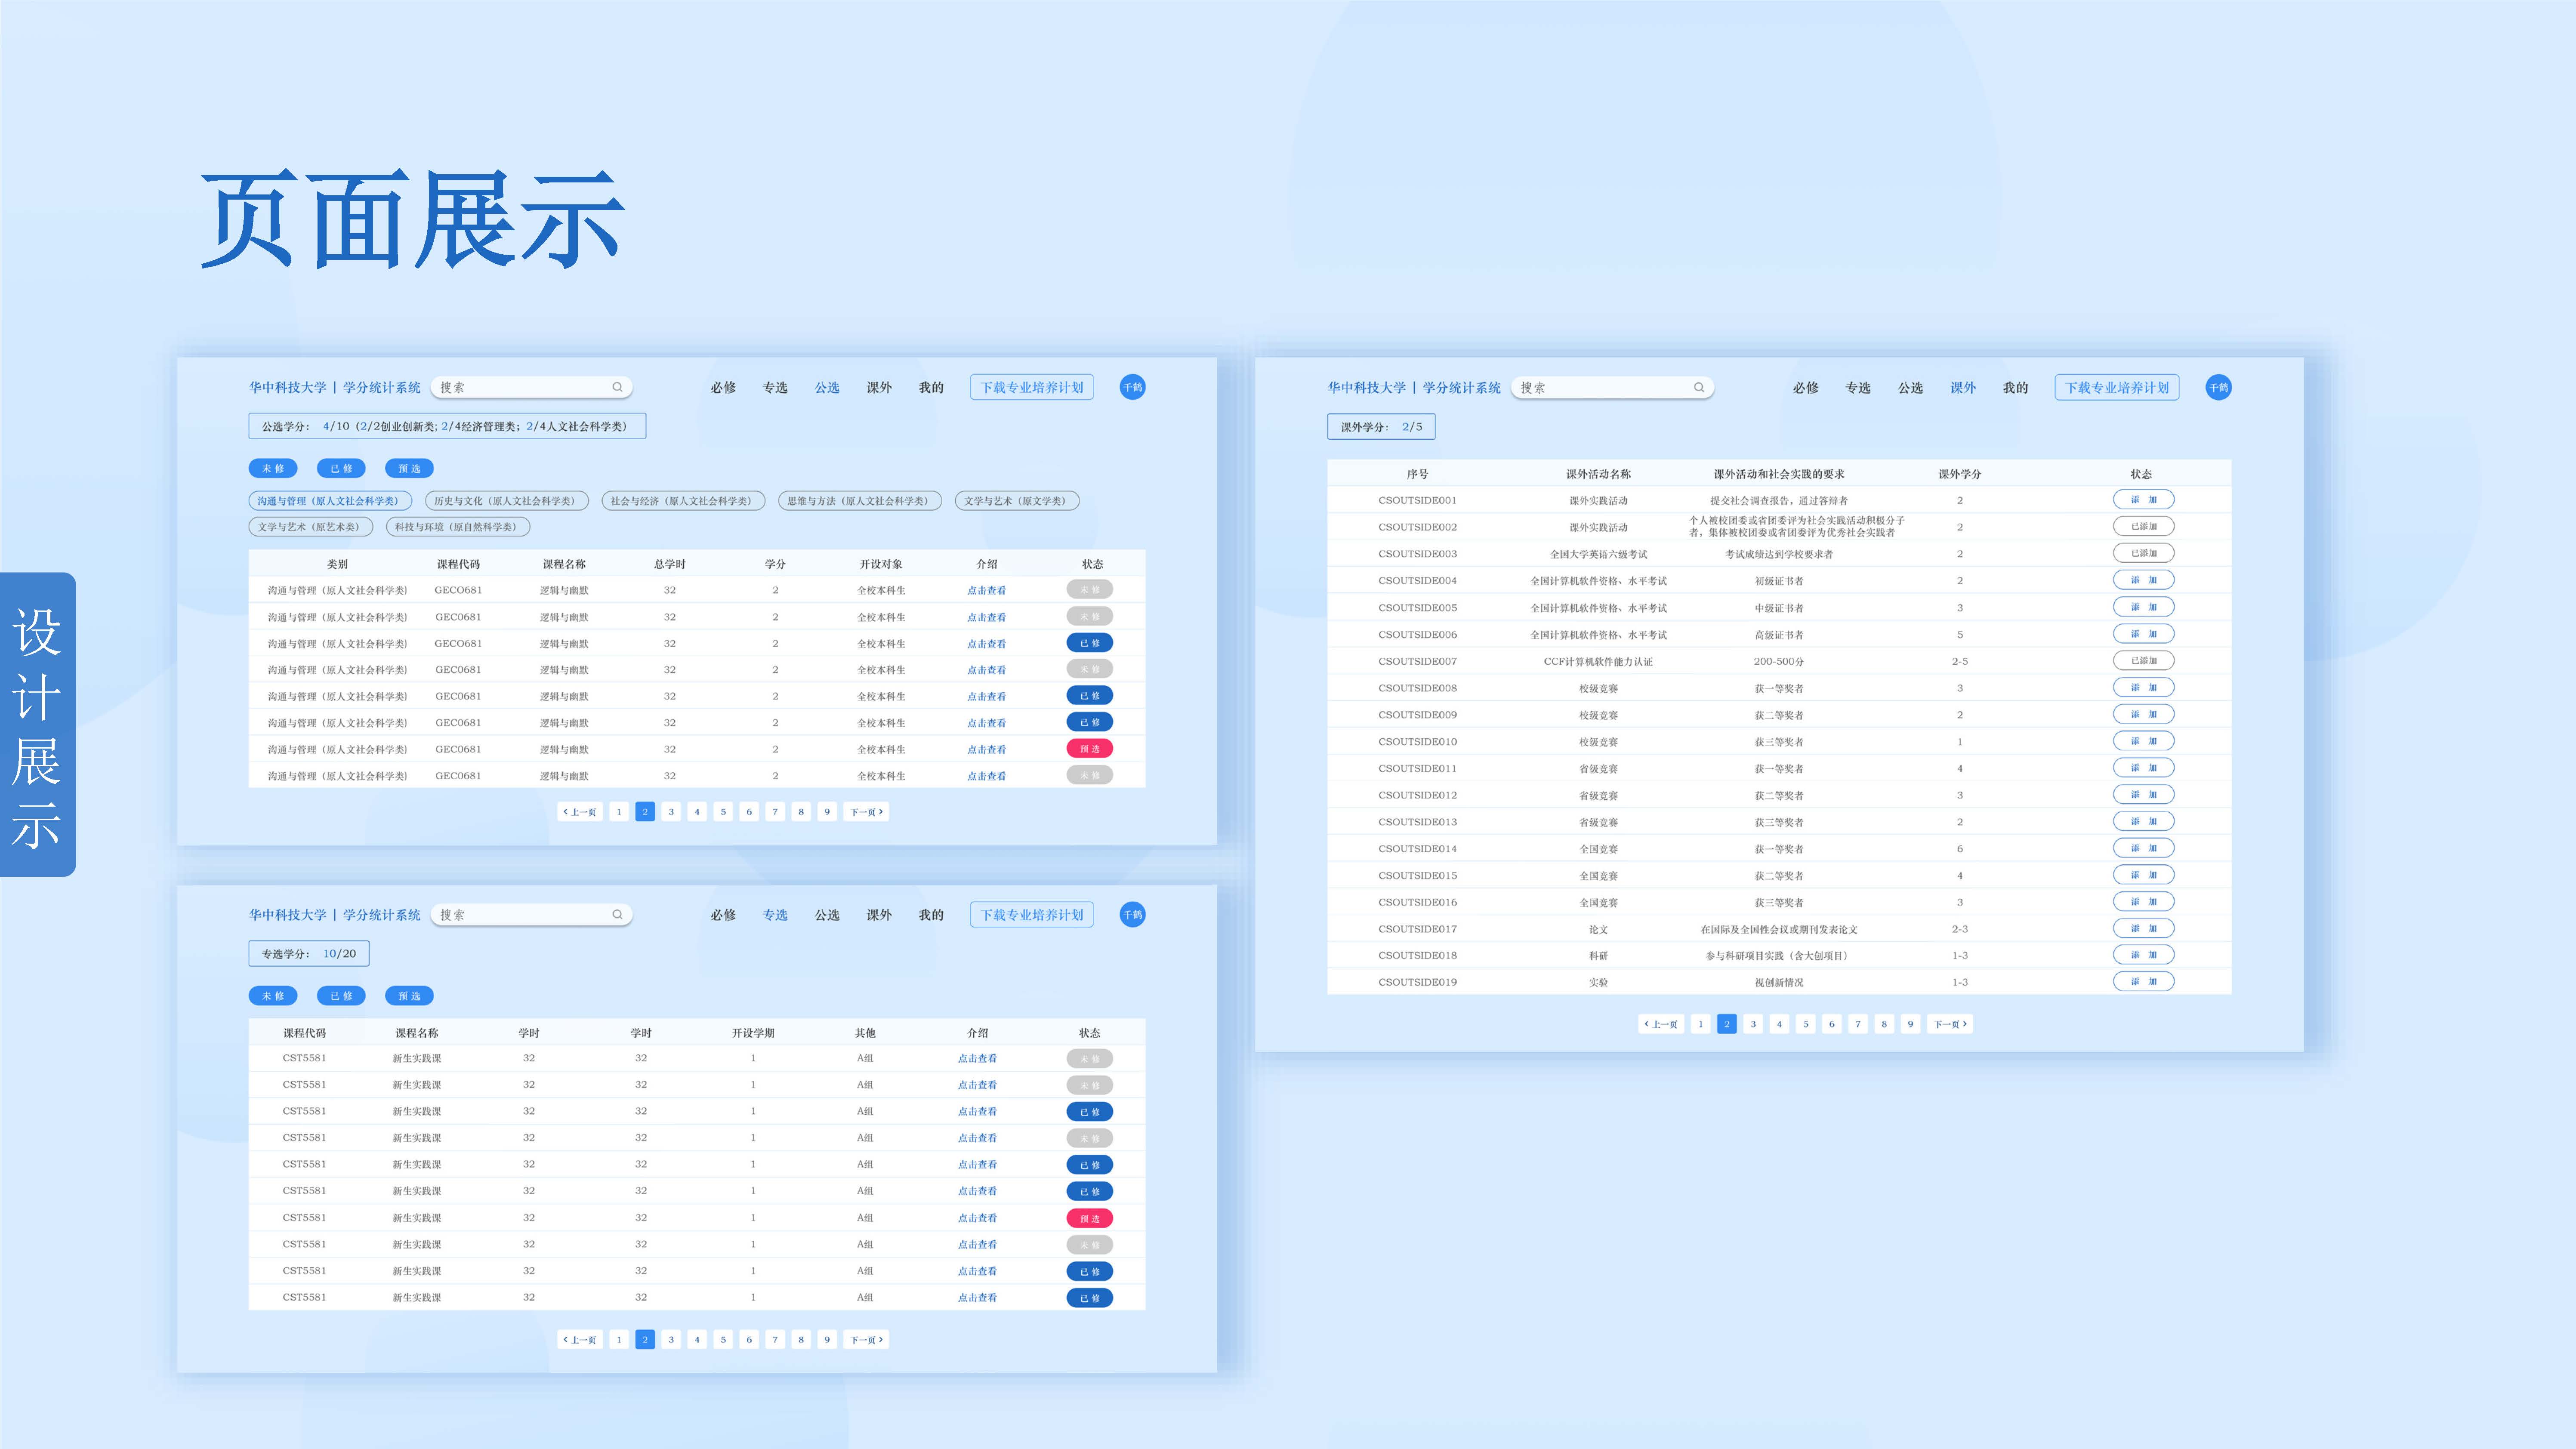Click the red 预选 status in the GEC0681 table

pos(1090,748)
